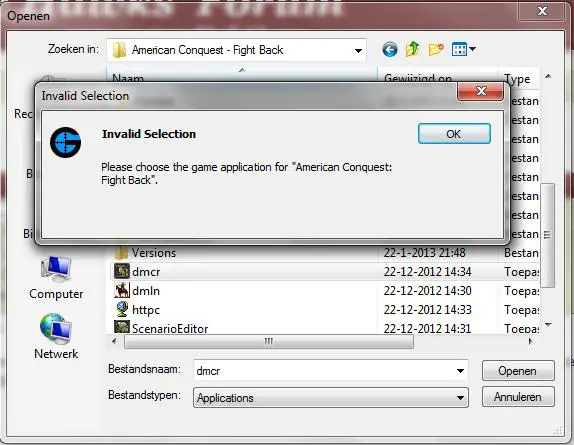Close the Invalid Selection dialog
The height and width of the screenshot is (445, 574).
coord(480,91)
